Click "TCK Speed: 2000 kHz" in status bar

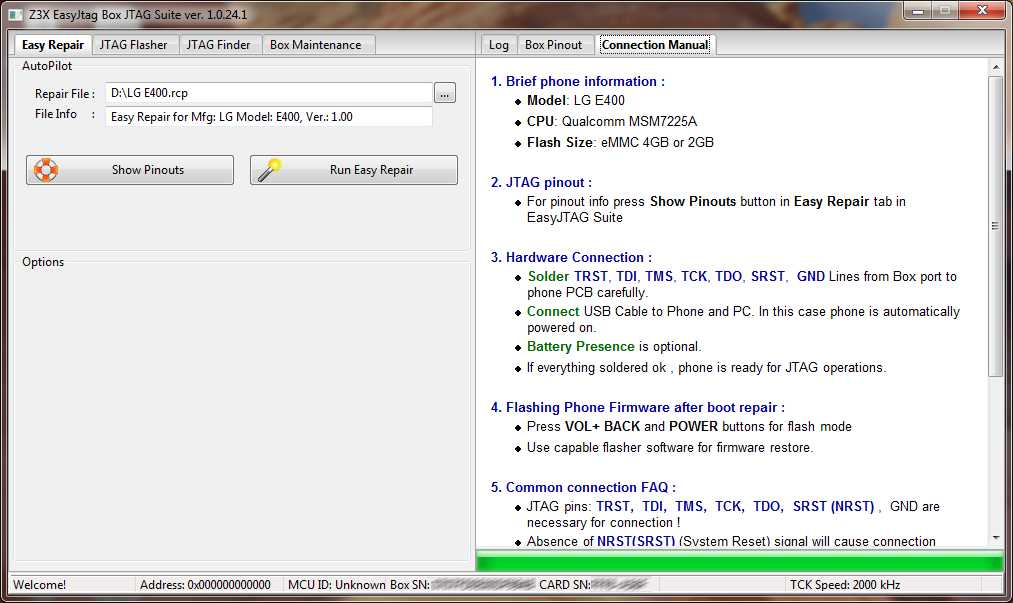click(x=845, y=585)
